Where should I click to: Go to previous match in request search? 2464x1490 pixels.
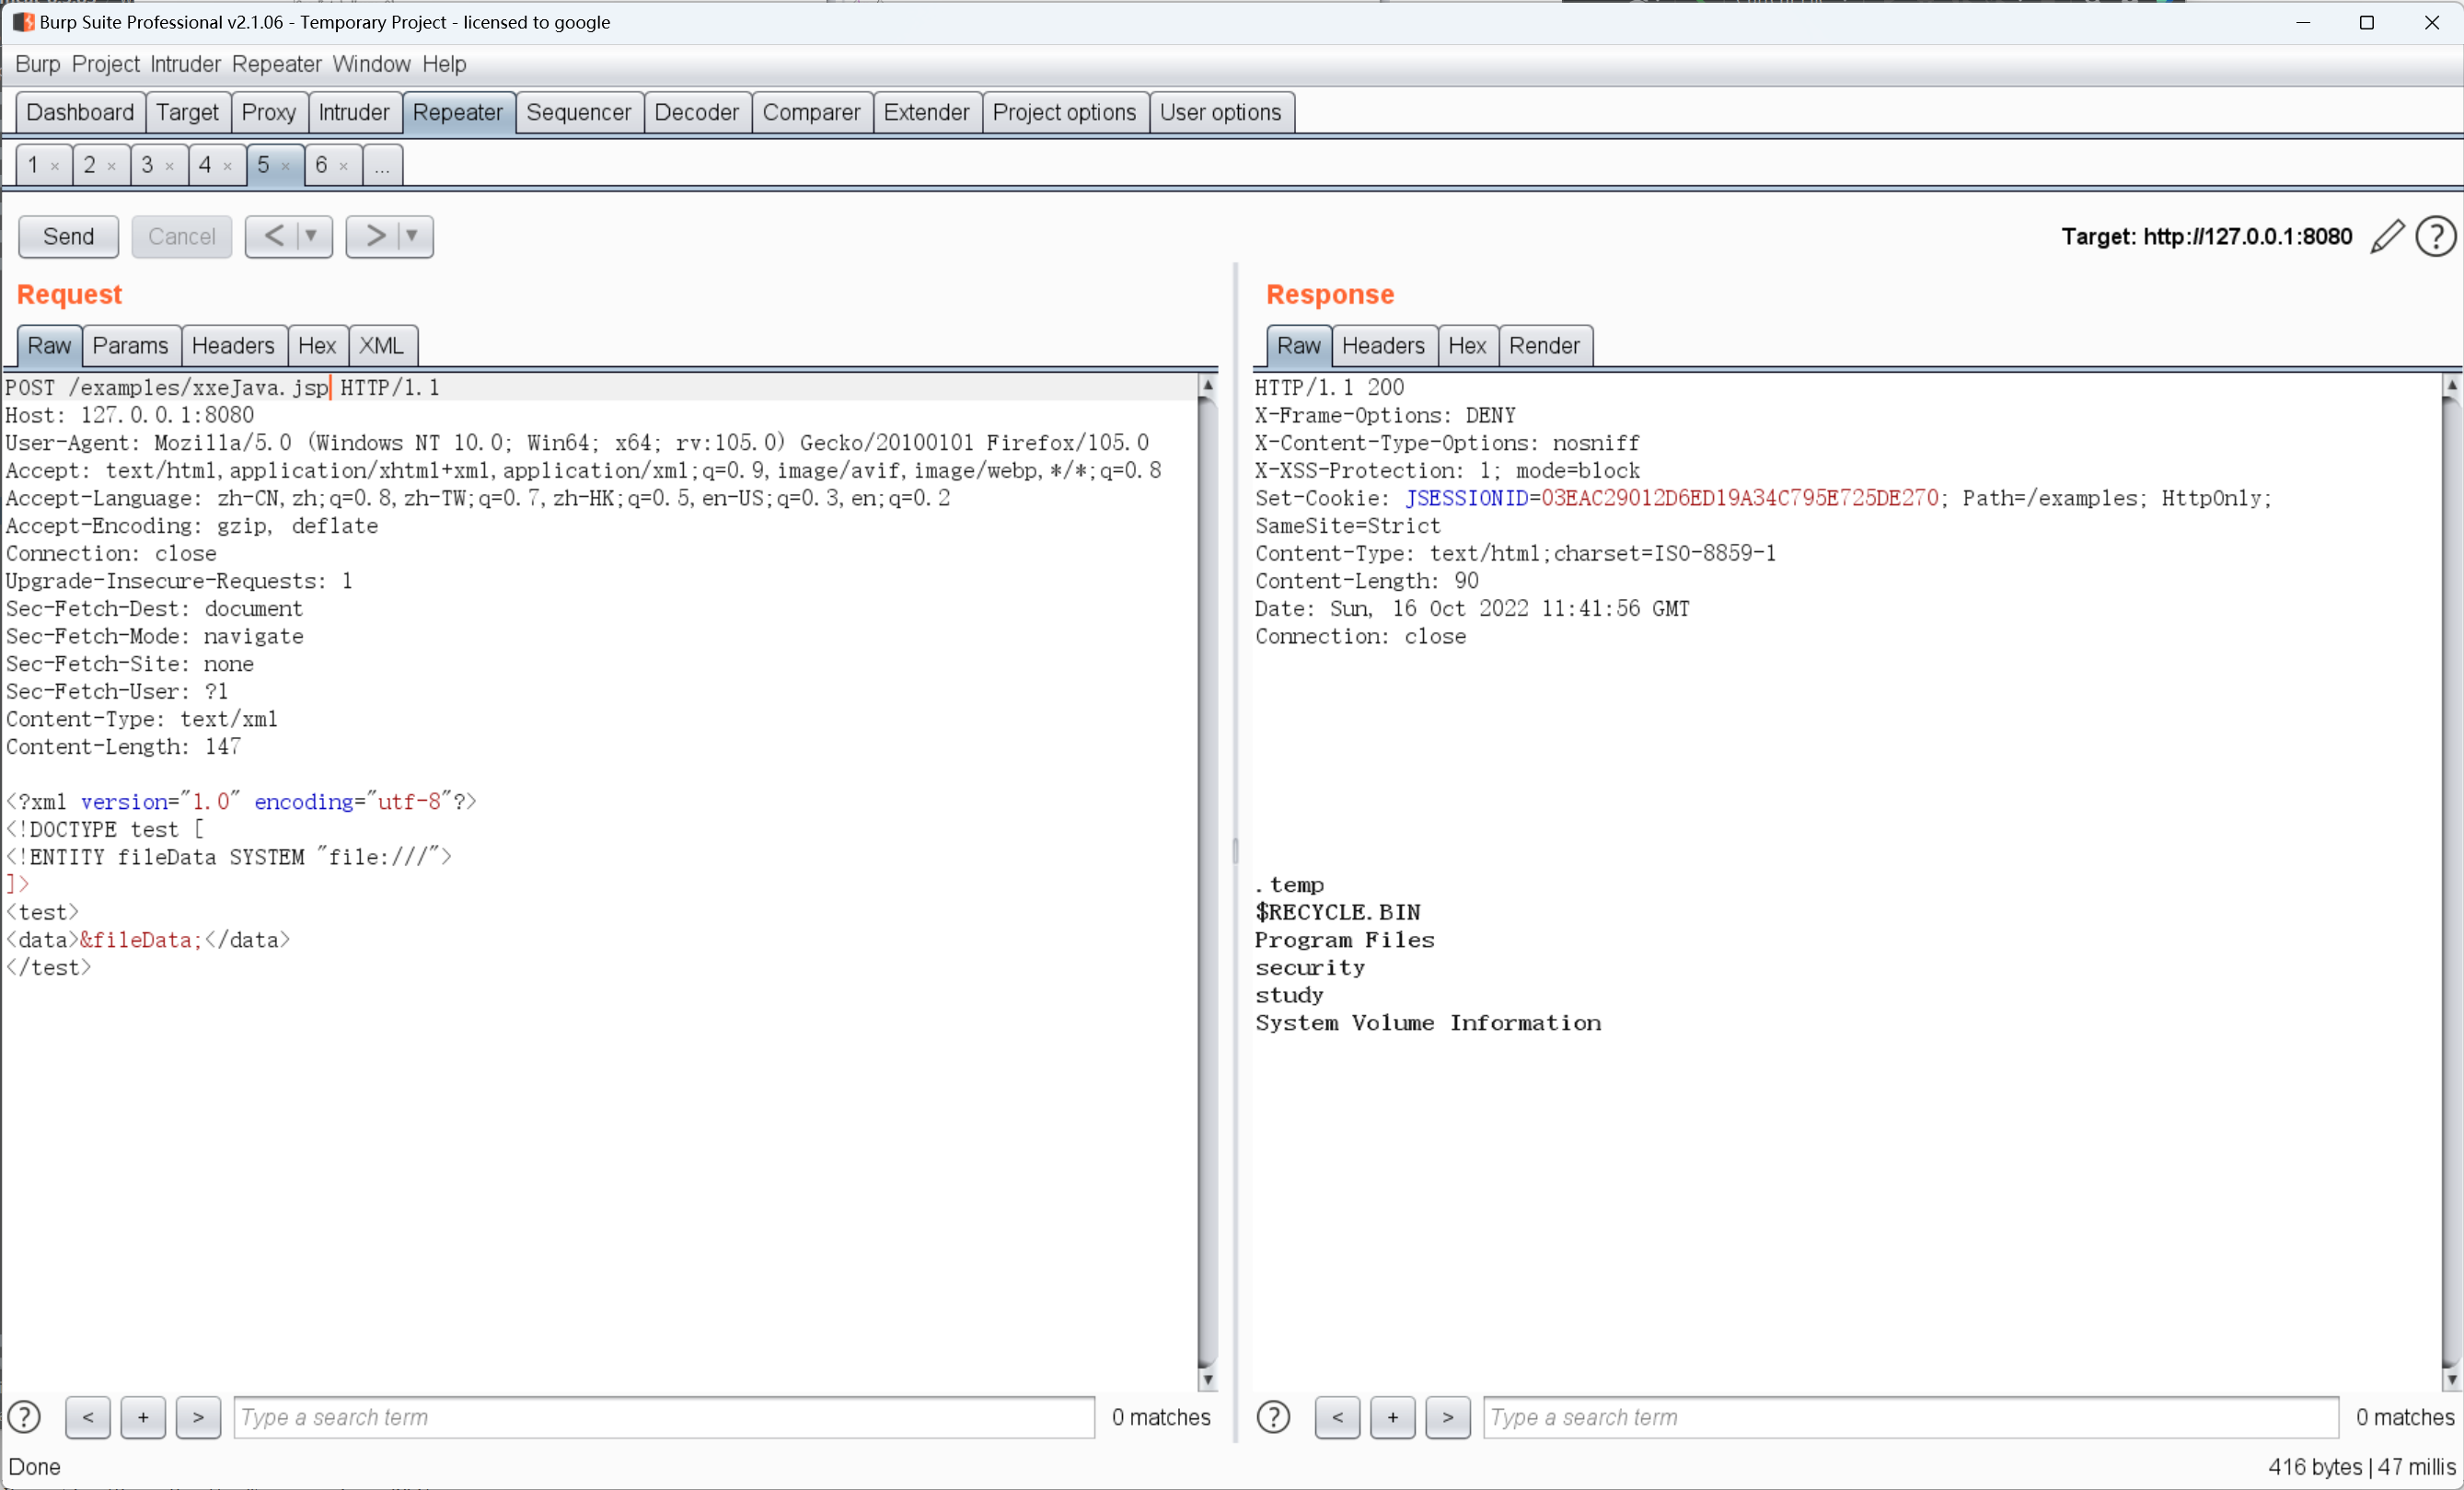[88, 1417]
